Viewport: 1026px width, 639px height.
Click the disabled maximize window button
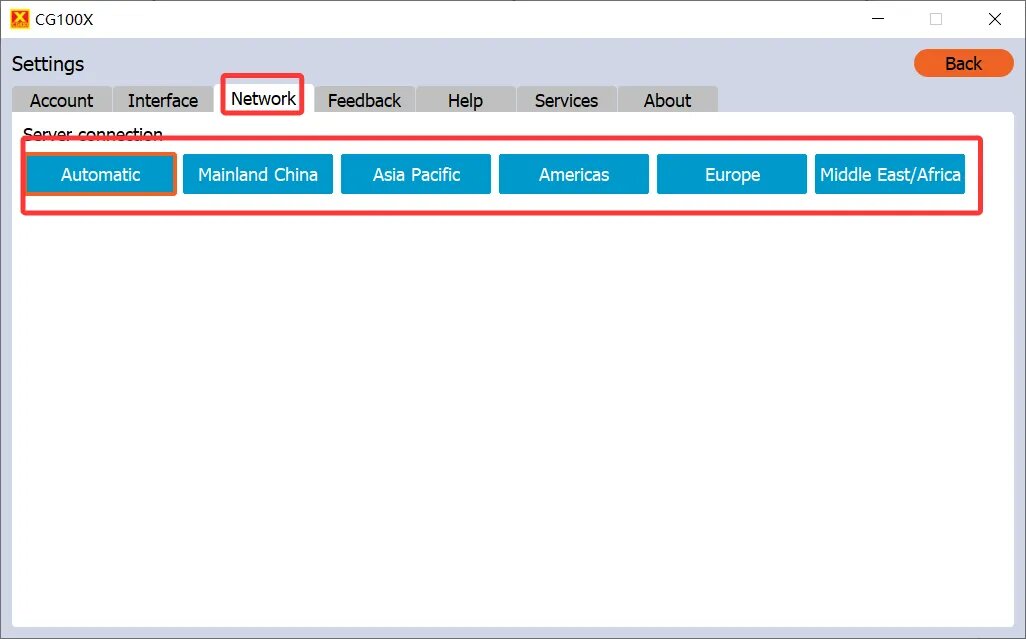[x=936, y=19]
